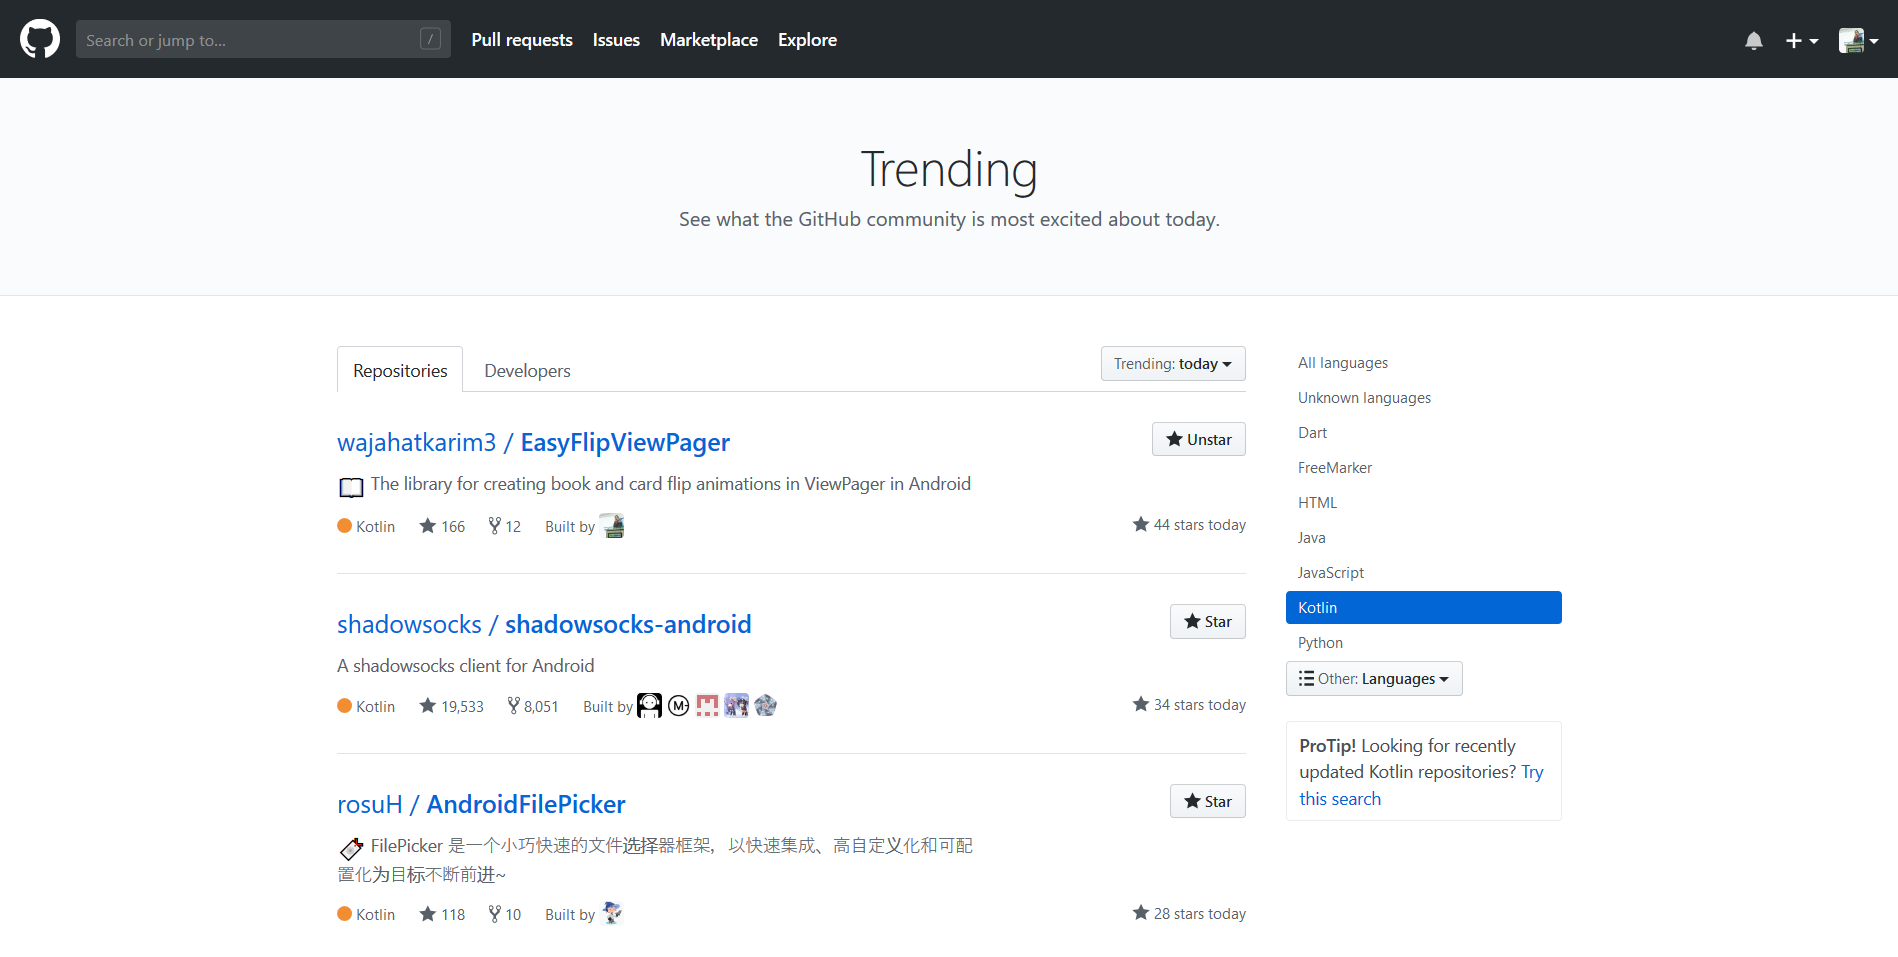Image resolution: width=1898 pixels, height=957 pixels.
Task: Open the shadowsocks / shadowsocks-android repository link
Action: [x=544, y=624]
